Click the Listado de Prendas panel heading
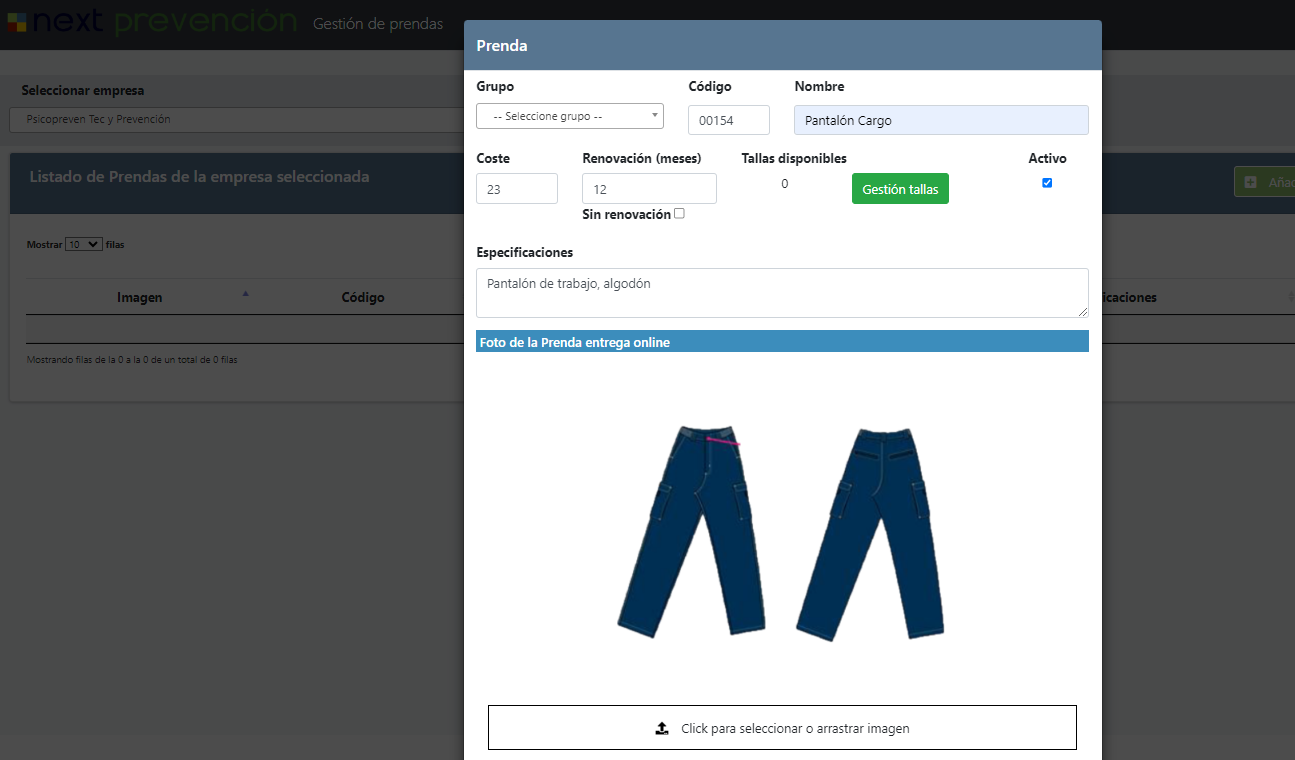This screenshot has height=760, width=1295. click(x=199, y=177)
